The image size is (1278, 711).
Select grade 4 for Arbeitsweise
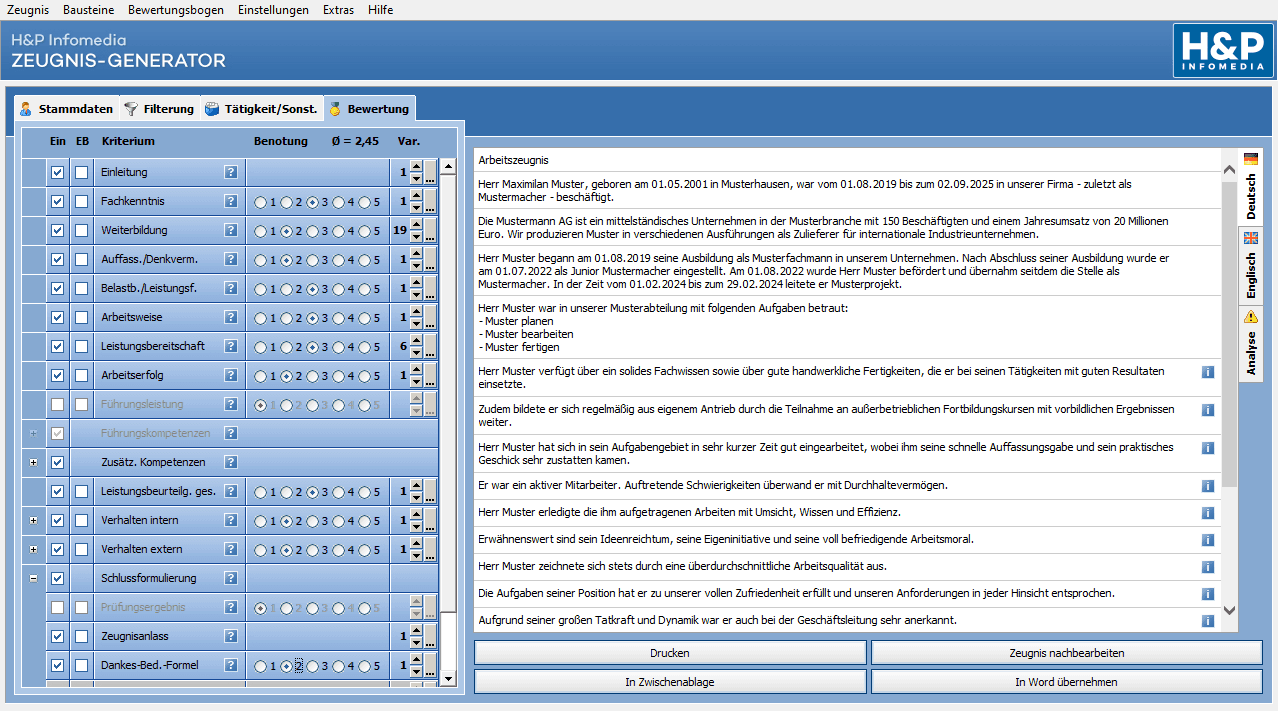[x=338, y=318]
